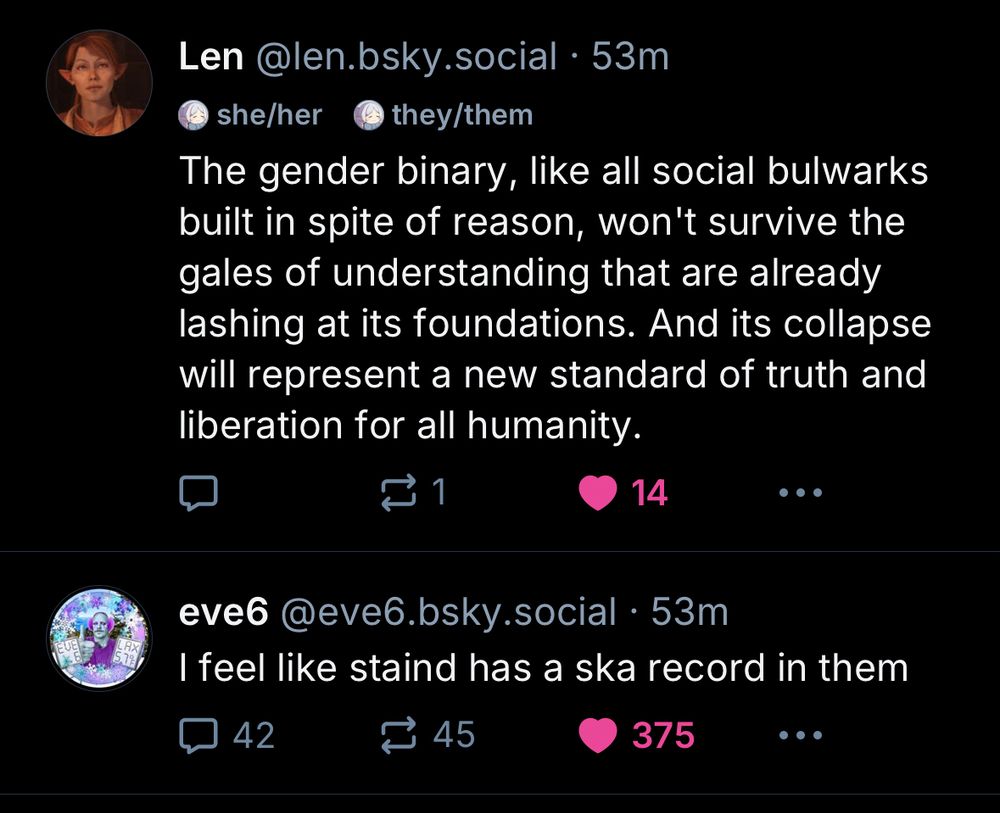Click the 53m timestamp on eve6's post
The height and width of the screenshot is (813, 1000).
click(x=693, y=612)
